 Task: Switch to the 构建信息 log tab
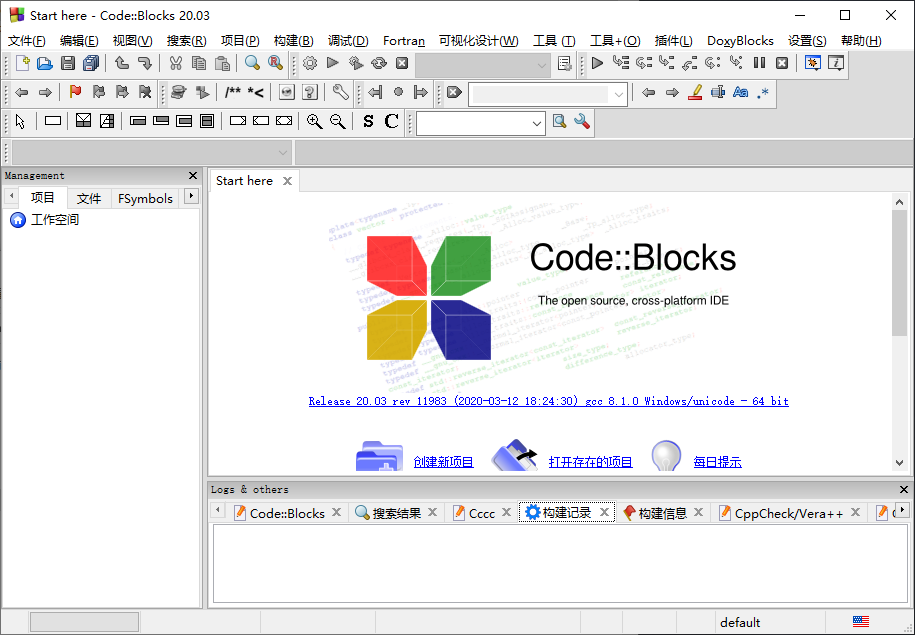[662, 513]
